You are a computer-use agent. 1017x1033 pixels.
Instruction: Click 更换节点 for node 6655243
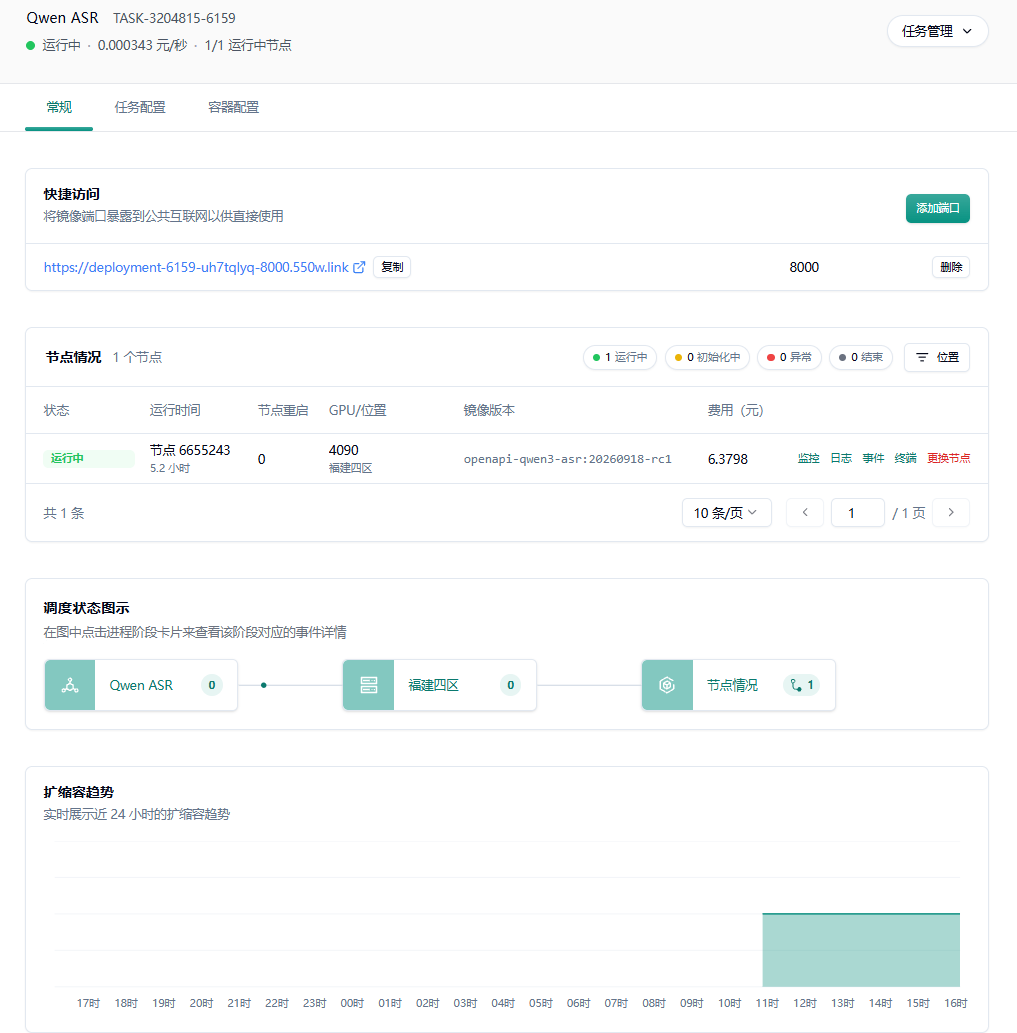pyautogui.click(x=948, y=459)
